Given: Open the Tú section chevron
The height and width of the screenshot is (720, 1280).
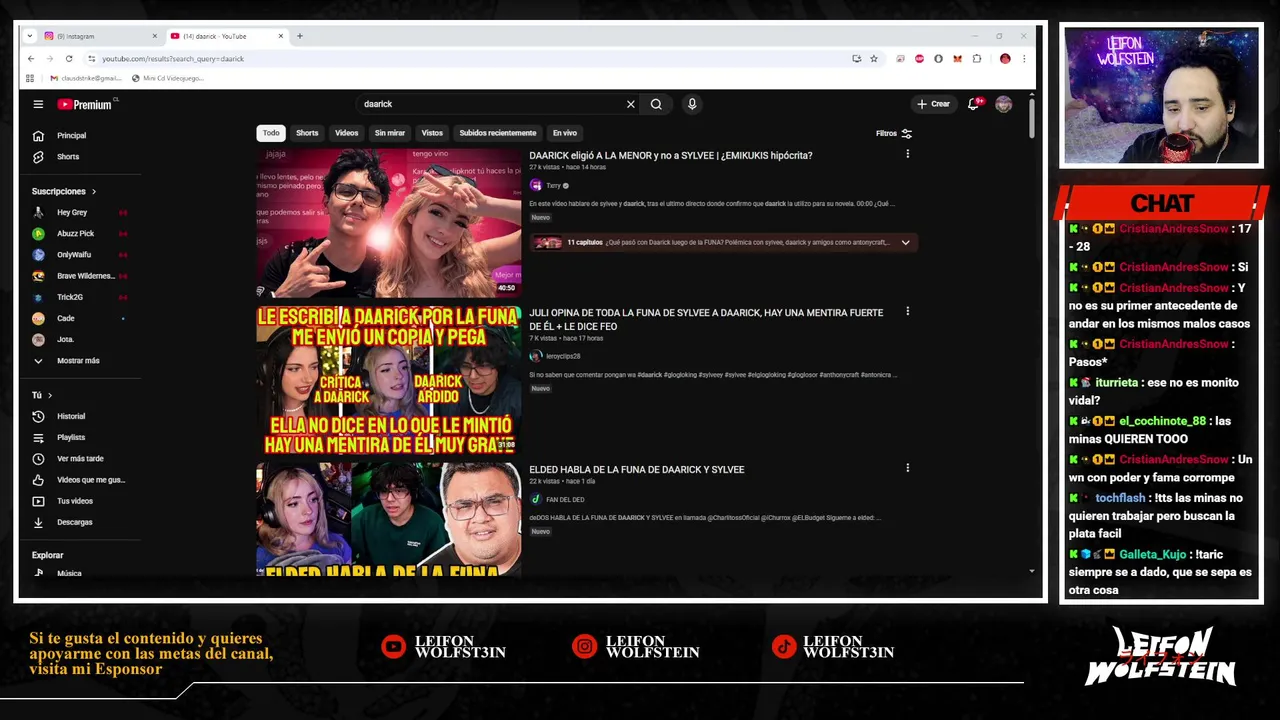Looking at the screenshot, I should (x=50, y=395).
